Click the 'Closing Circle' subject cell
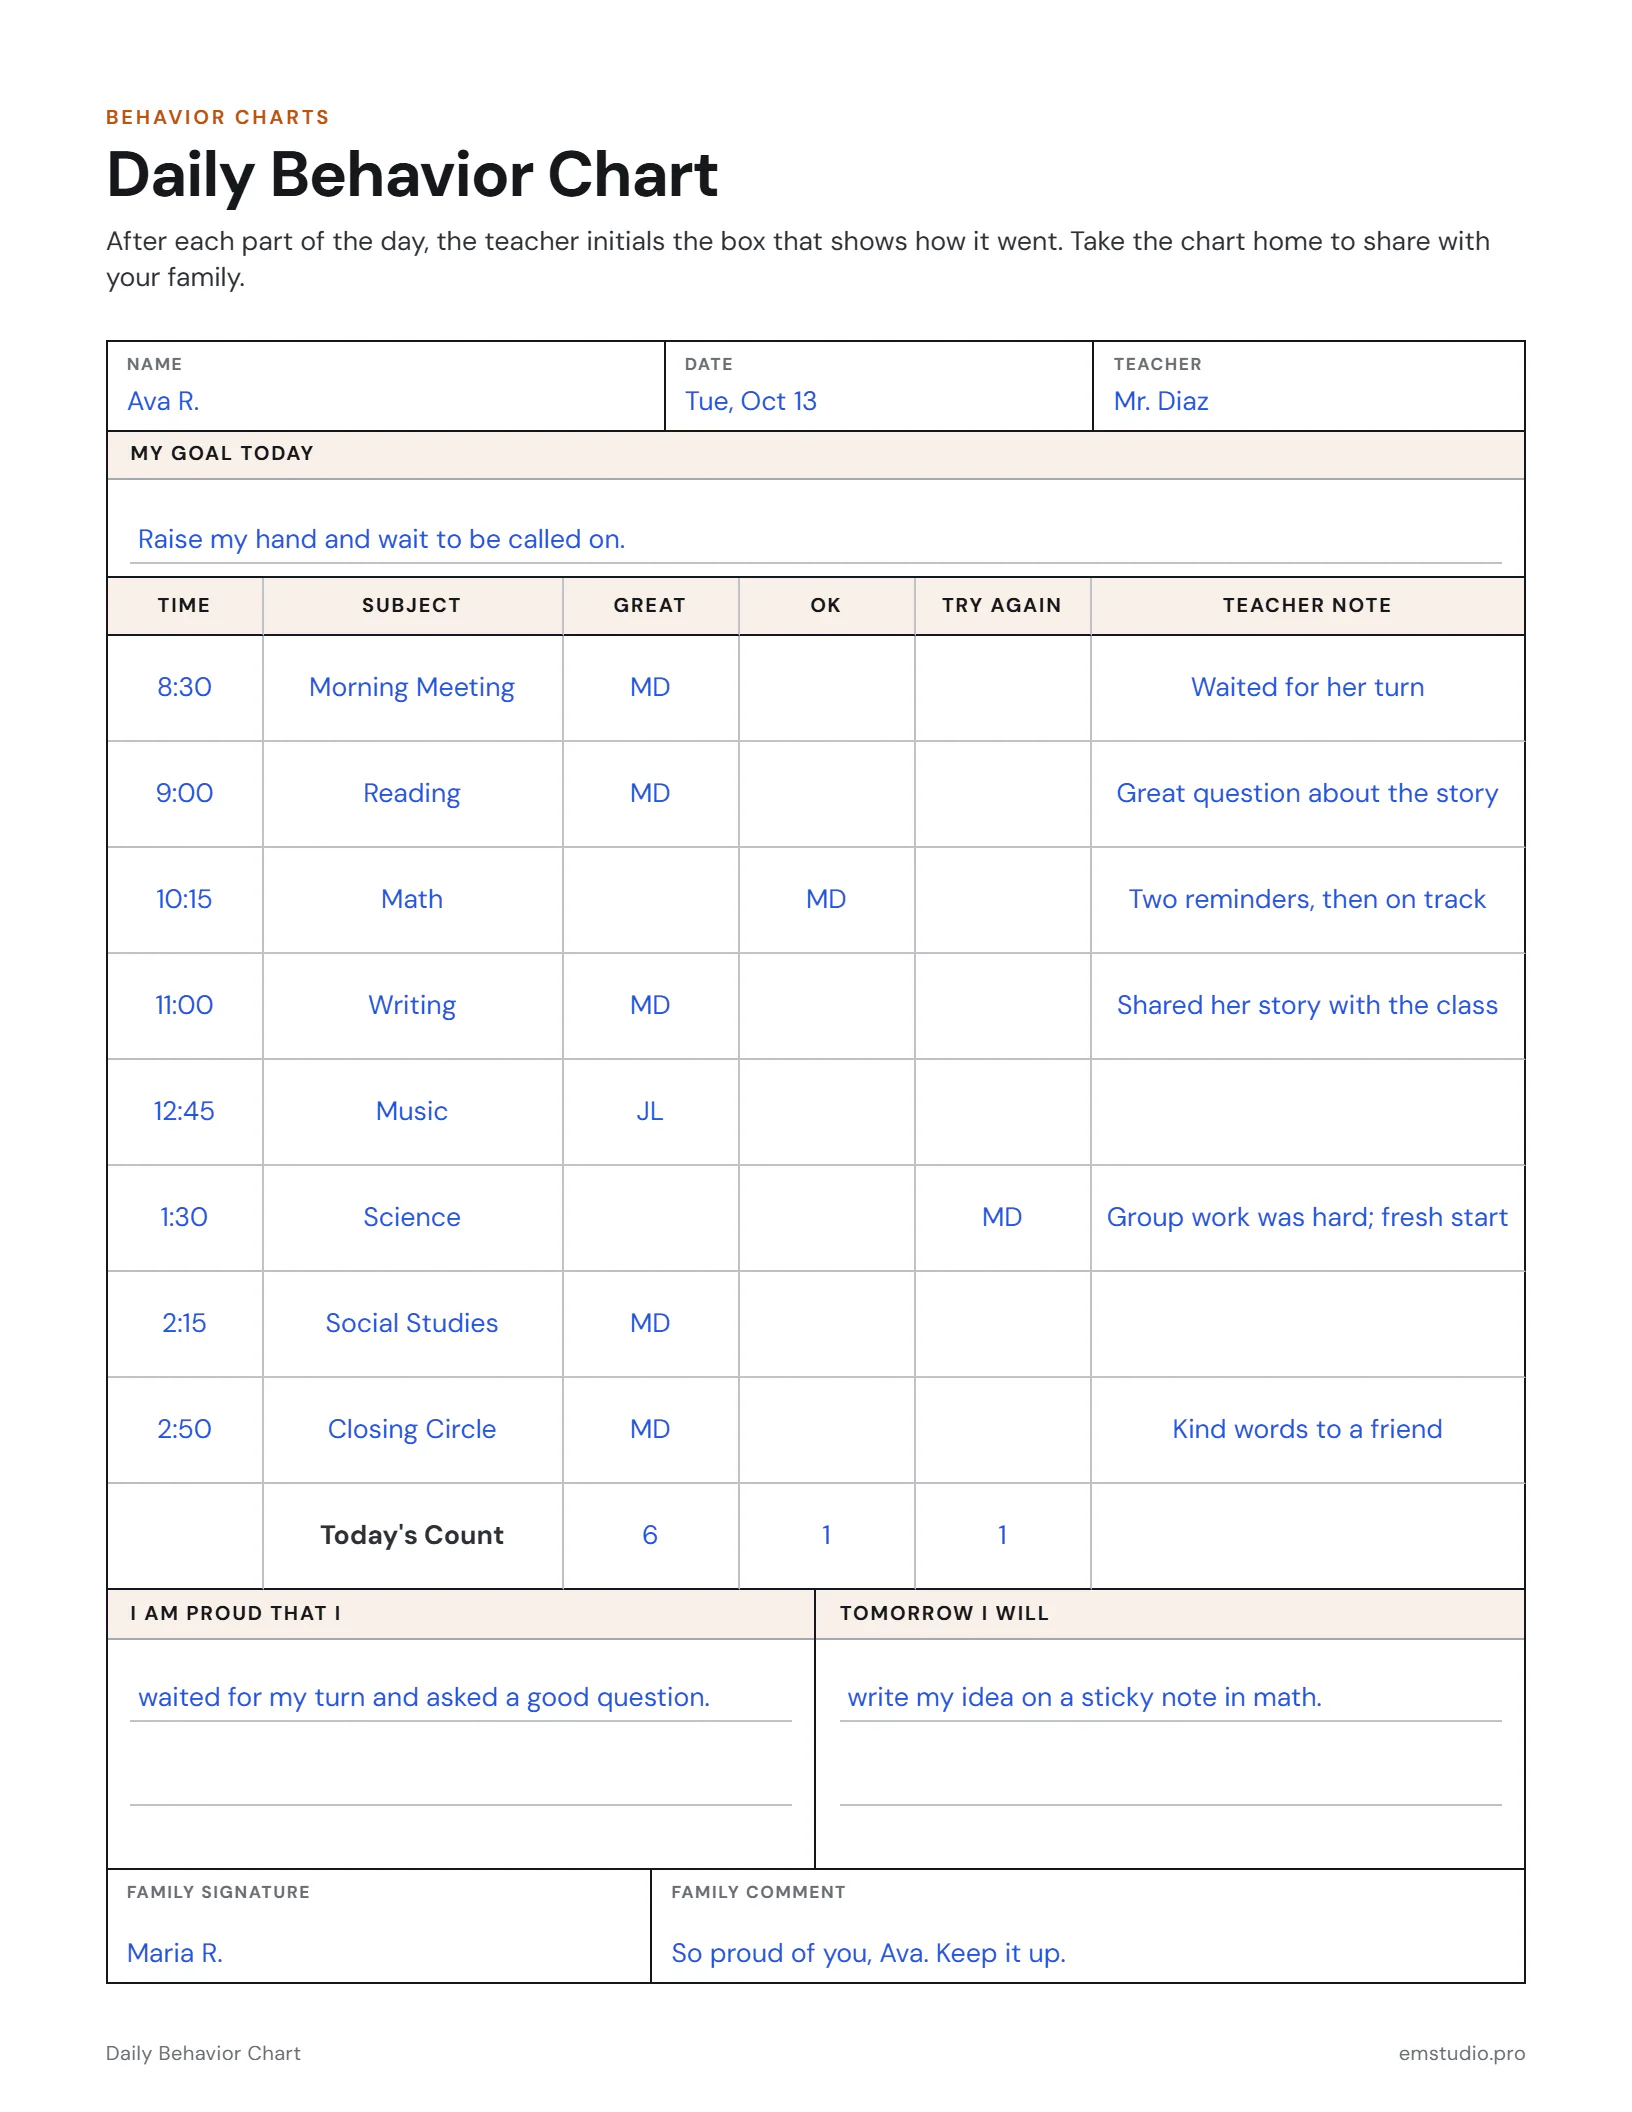1632x2112 pixels. (412, 1430)
